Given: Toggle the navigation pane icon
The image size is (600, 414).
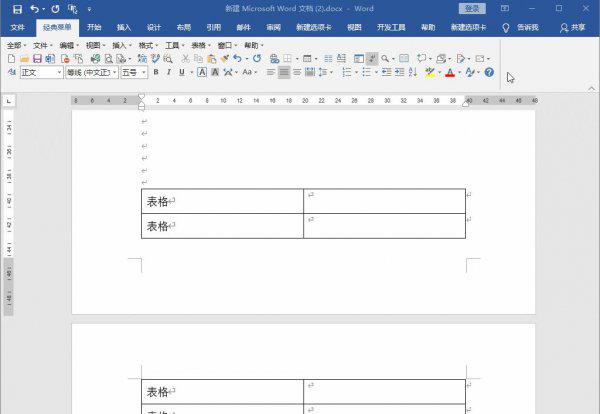Looking at the screenshot, I should click(359, 59).
